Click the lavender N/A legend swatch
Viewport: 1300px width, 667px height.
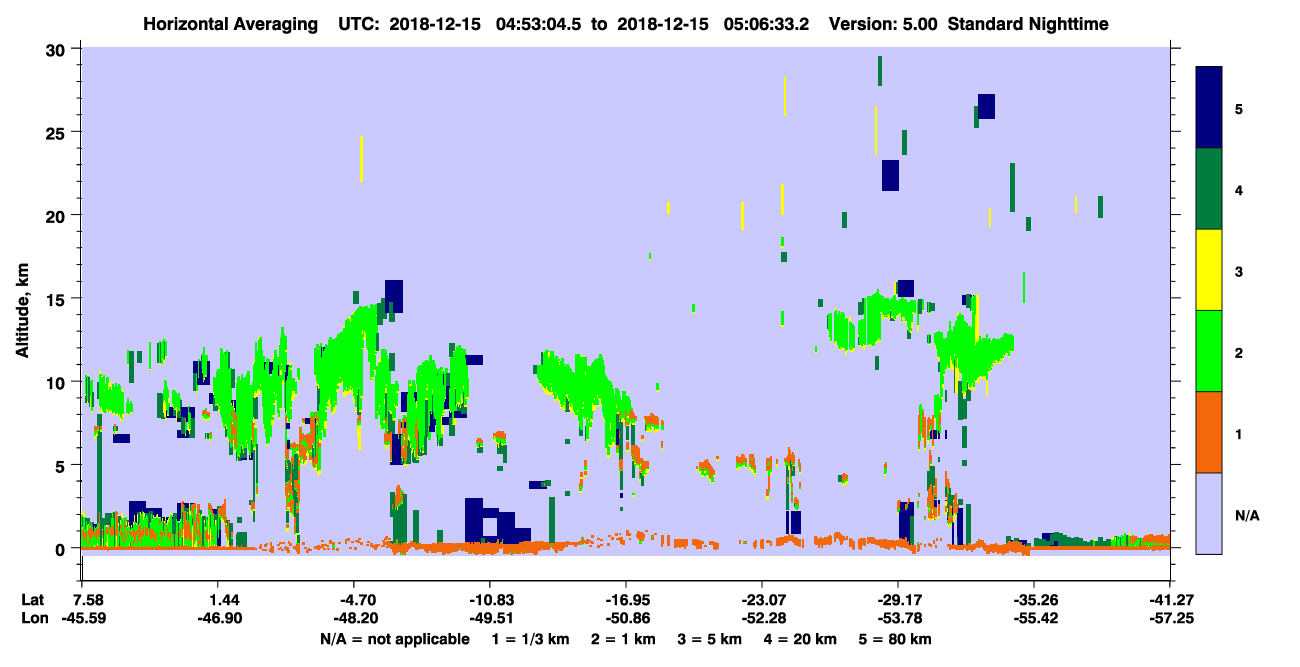point(1209,512)
